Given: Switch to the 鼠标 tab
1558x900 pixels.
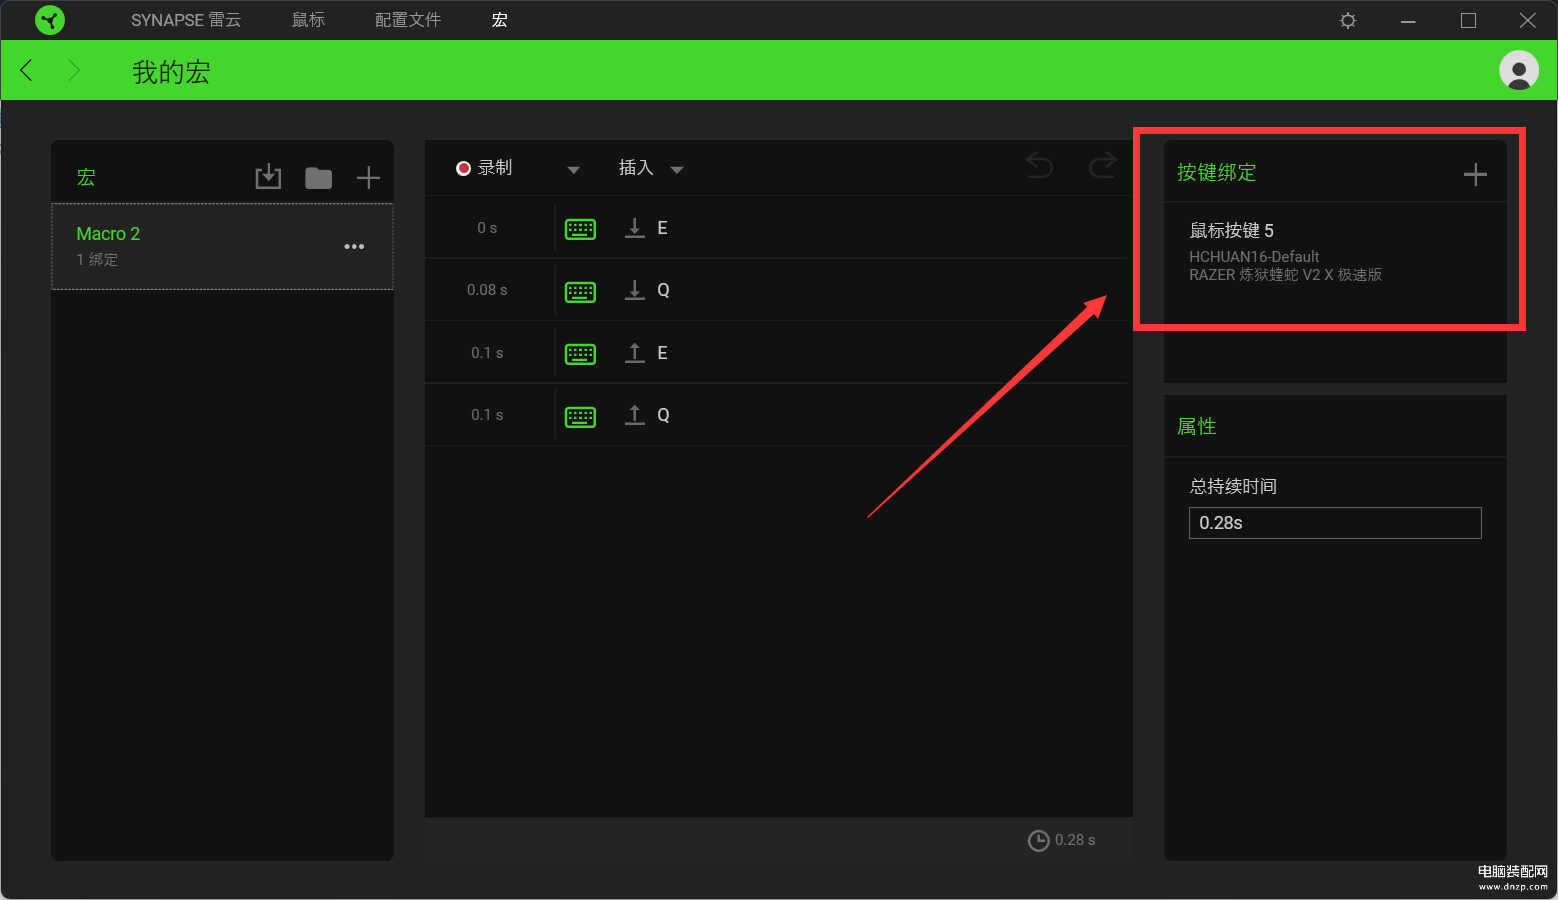Looking at the screenshot, I should [x=308, y=20].
